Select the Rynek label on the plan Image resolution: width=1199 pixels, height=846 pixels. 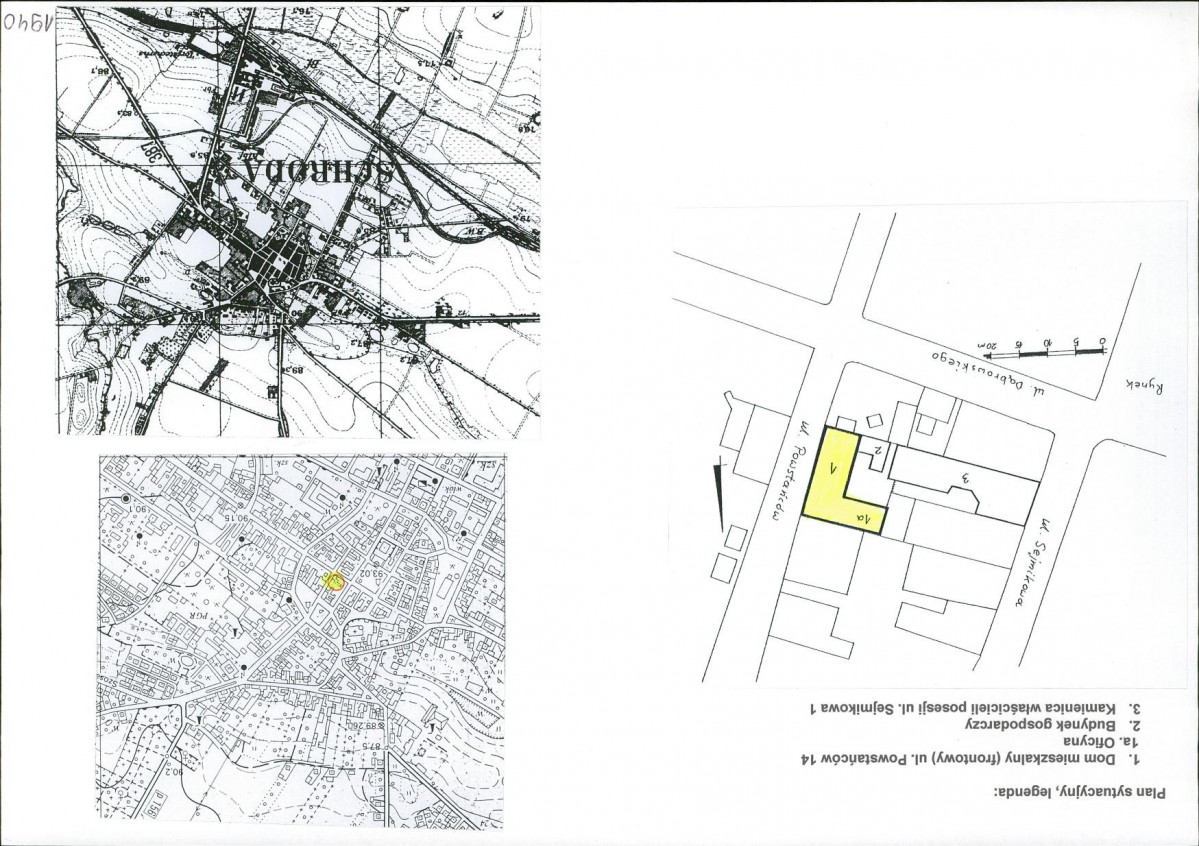click(1145, 387)
